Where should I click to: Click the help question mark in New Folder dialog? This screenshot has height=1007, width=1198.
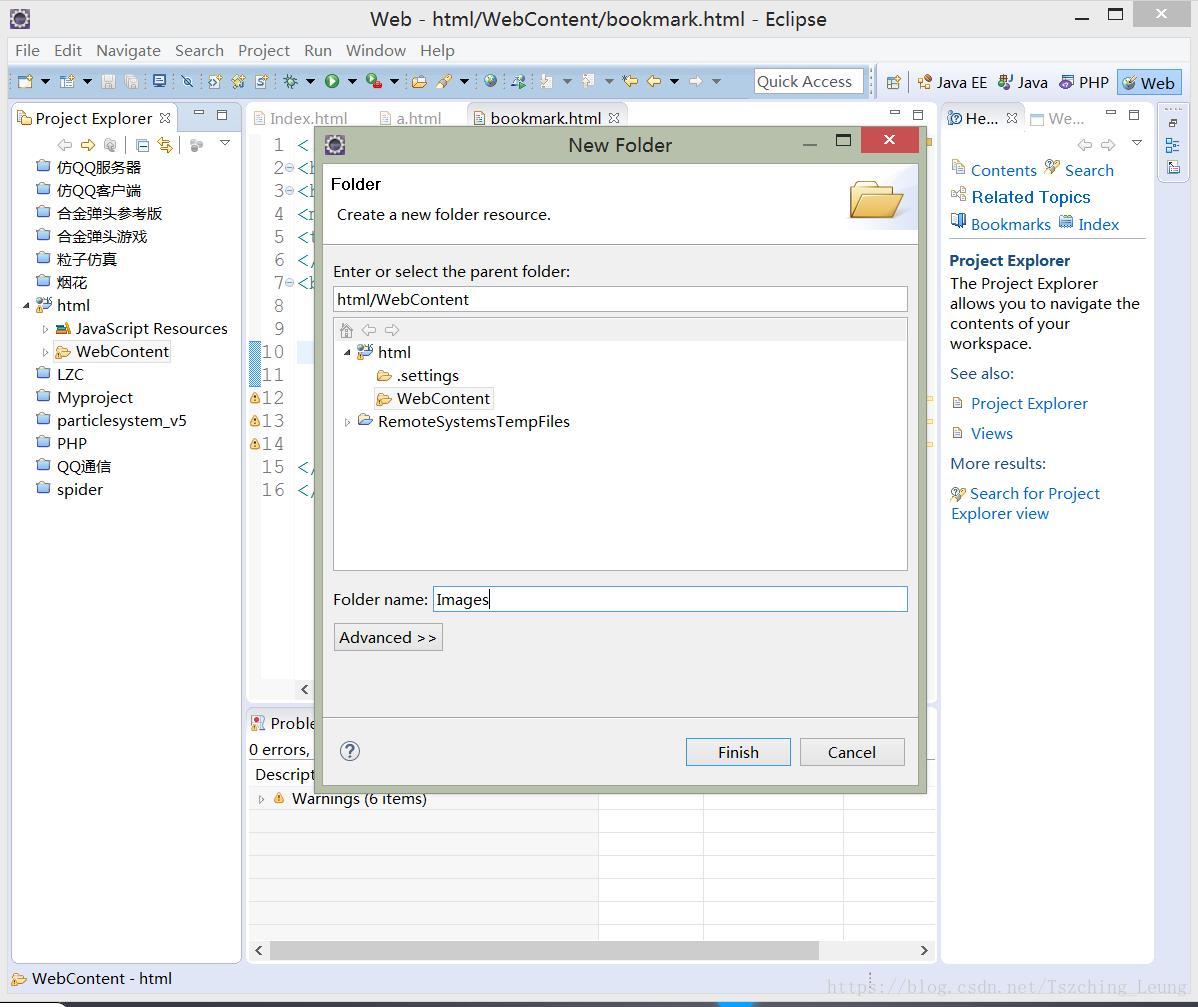click(x=350, y=751)
